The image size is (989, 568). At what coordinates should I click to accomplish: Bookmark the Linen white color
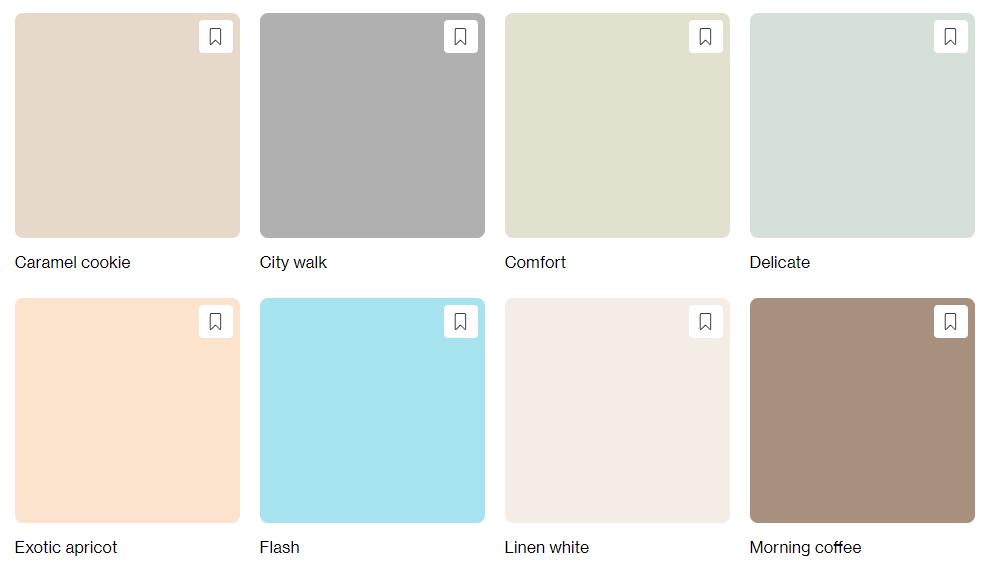tap(706, 322)
